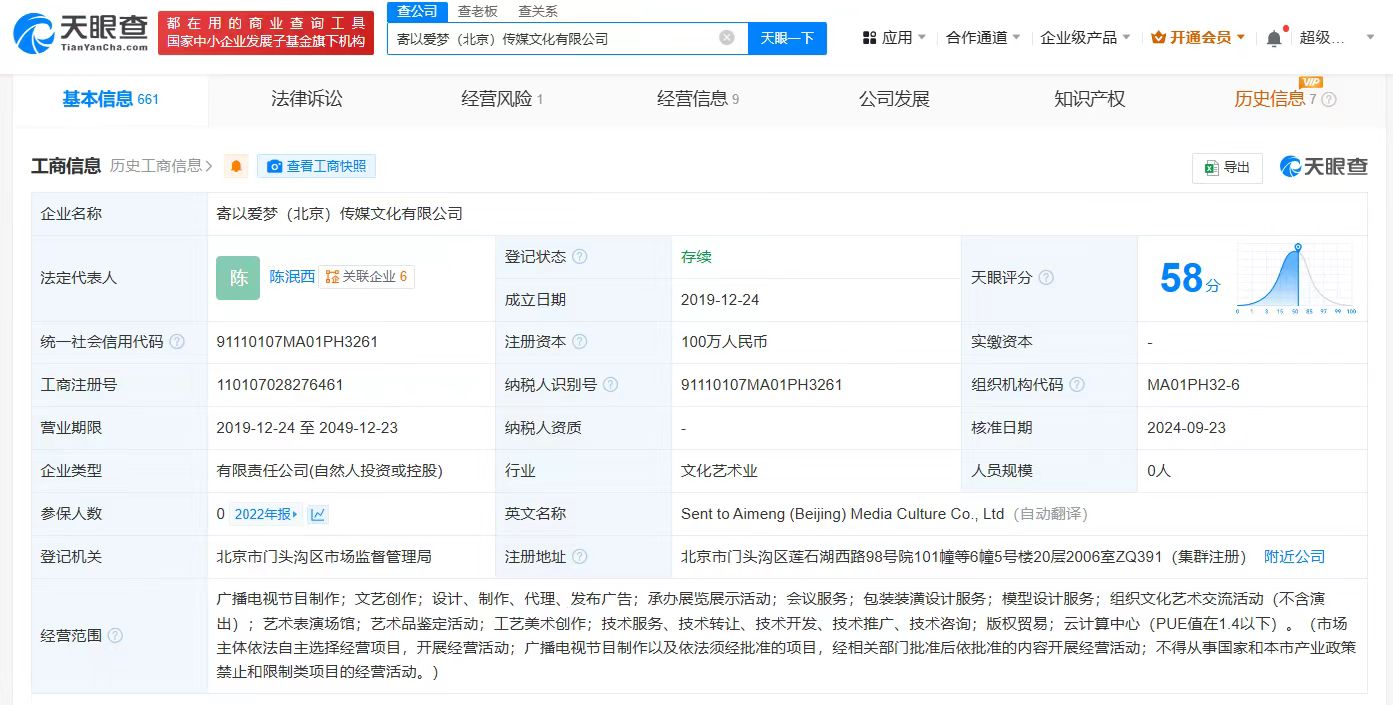Click establishment date 2019-12-24
This screenshot has width=1393, height=705.
[x=720, y=299]
